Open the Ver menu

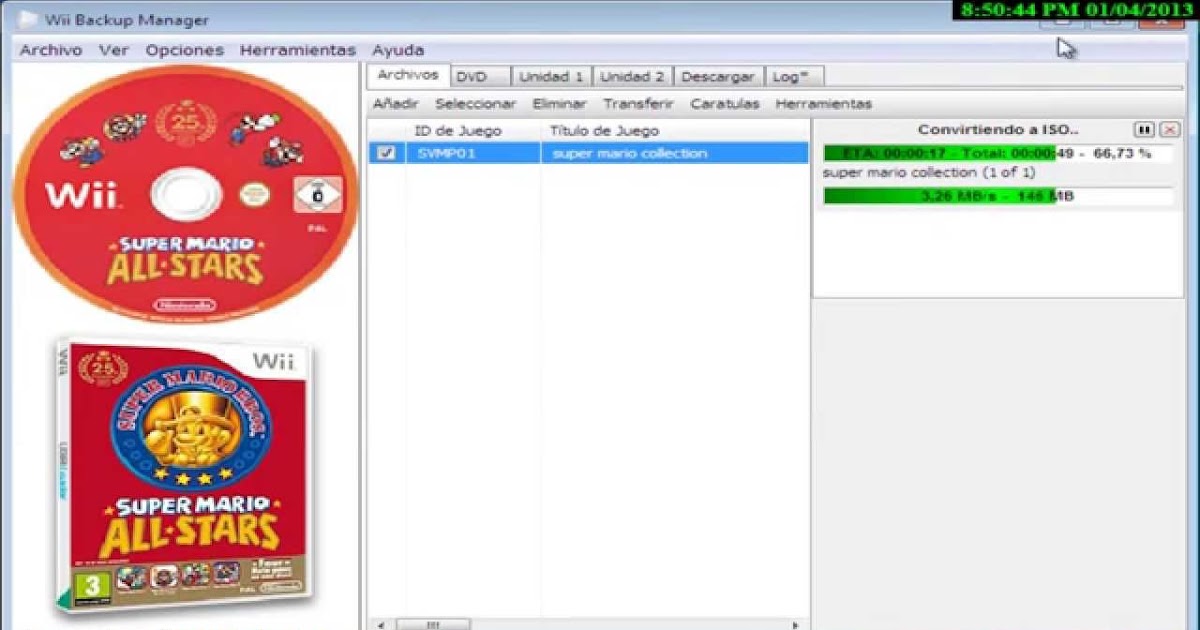[x=114, y=50]
